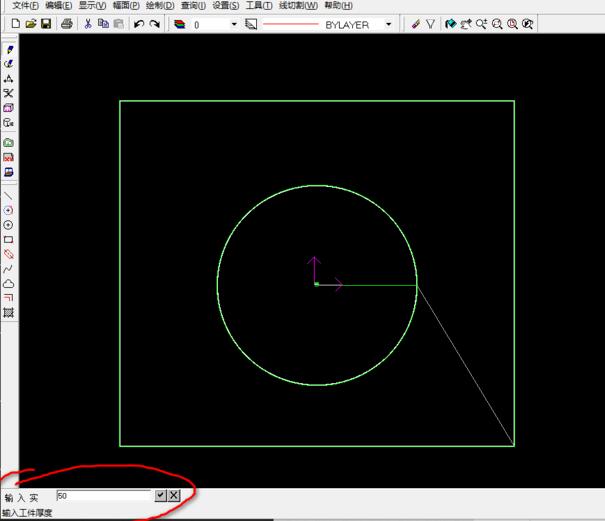Open the 文件(F) menu

[x=25, y=6]
